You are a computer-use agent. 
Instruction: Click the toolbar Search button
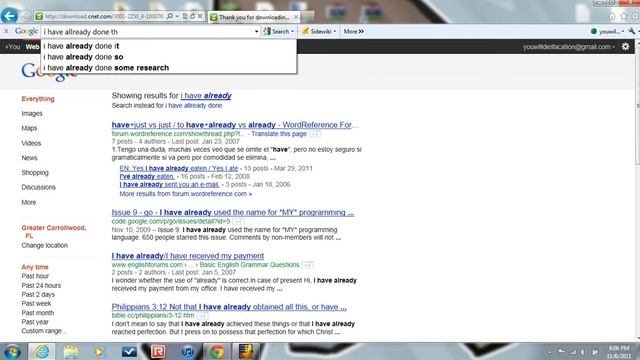click(276, 31)
